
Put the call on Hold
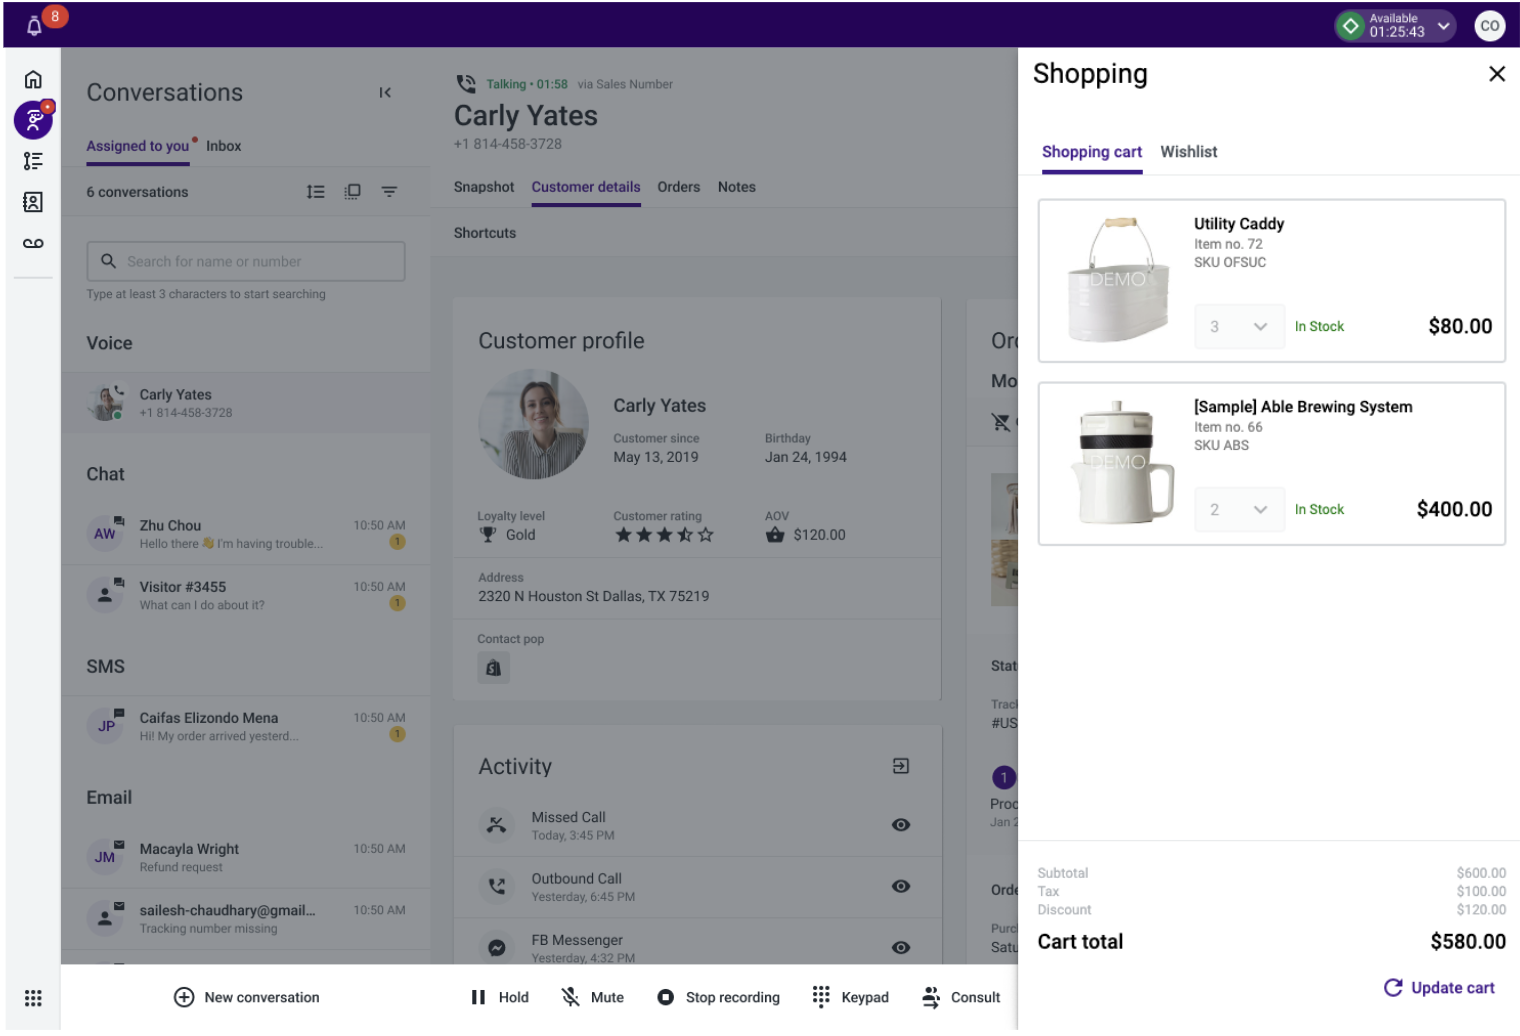[499, 997]
